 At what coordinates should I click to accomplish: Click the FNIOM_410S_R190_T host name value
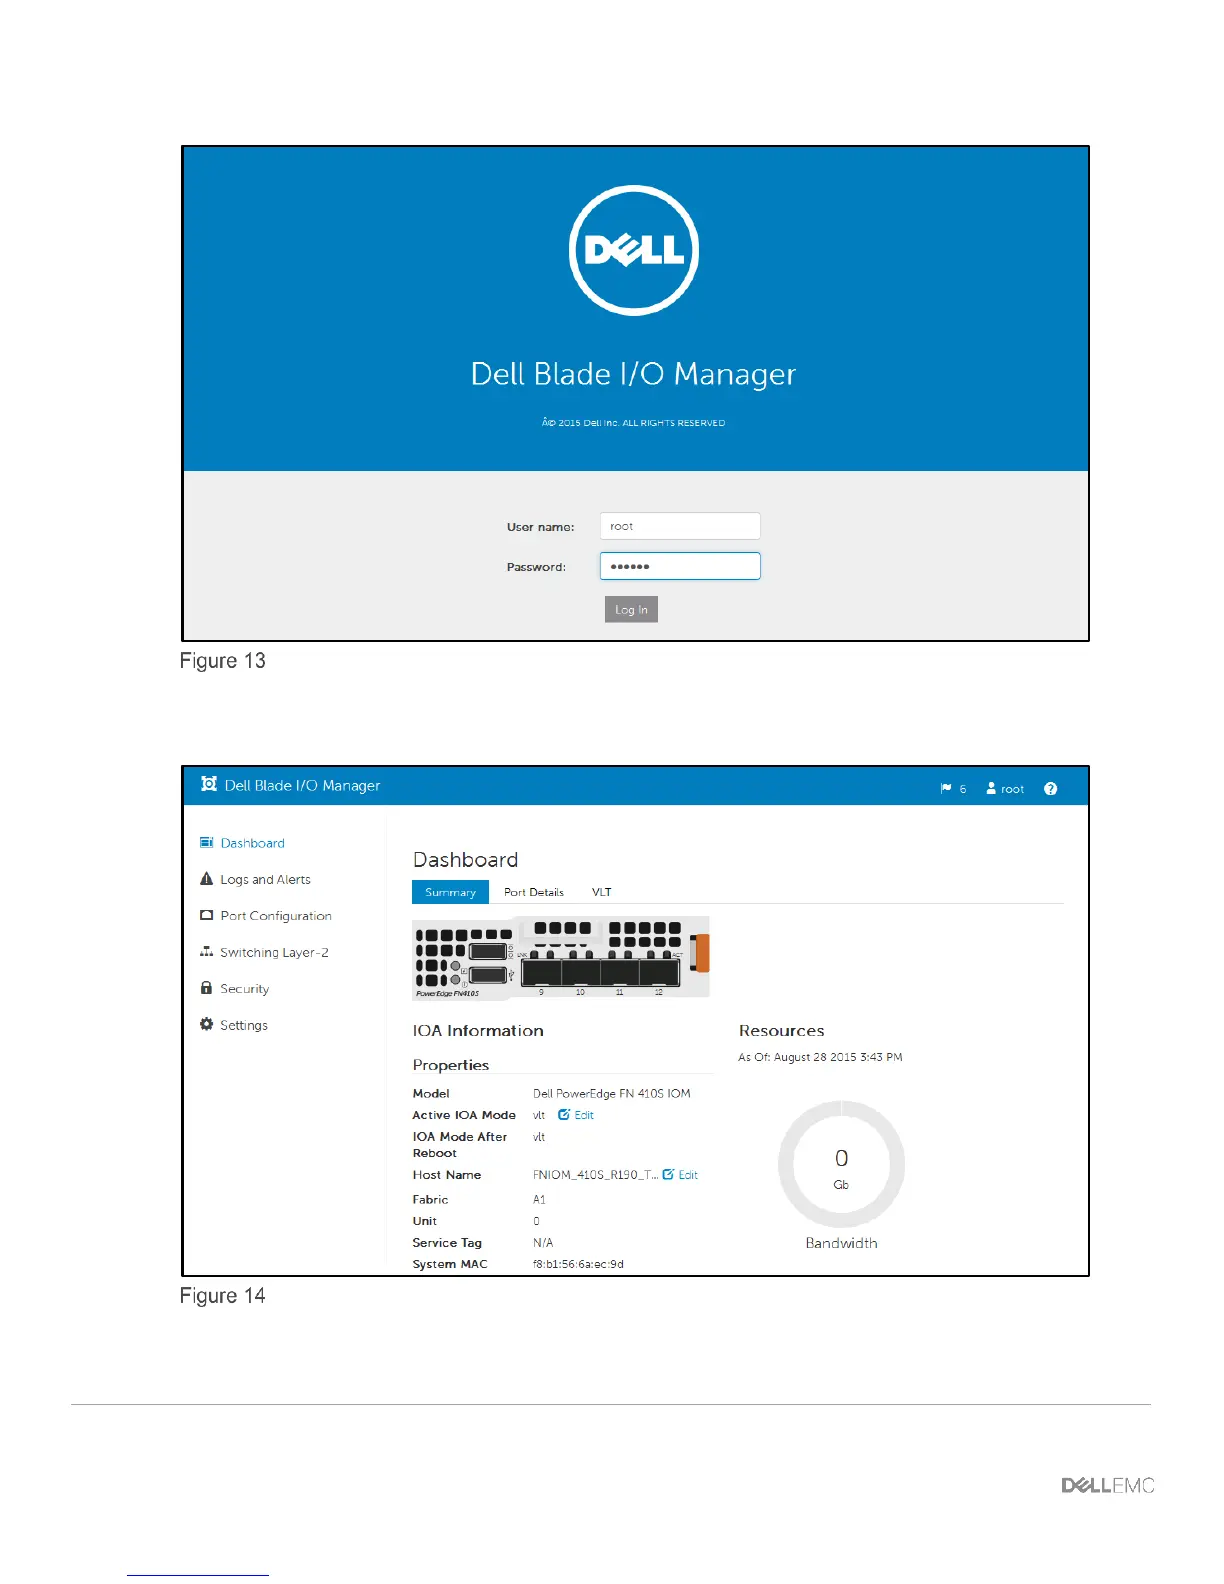click(x=595, y=1175)
